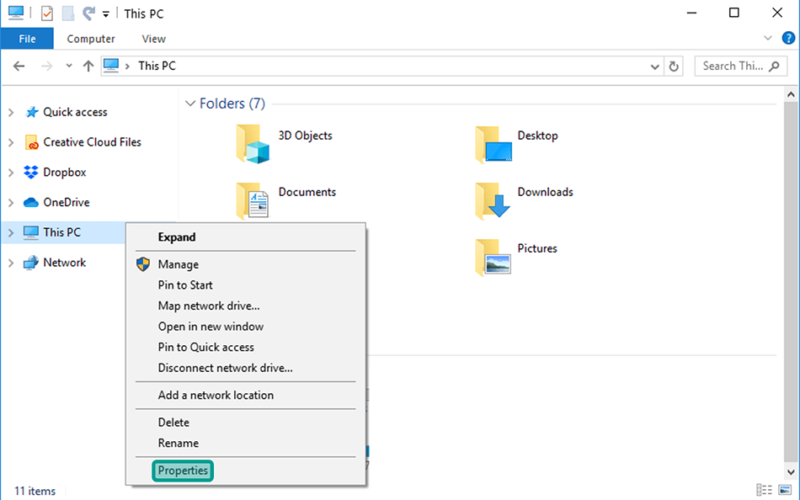Expand the Quick access tree node
This screenshot has height=500, width=800.
(11, 112)
